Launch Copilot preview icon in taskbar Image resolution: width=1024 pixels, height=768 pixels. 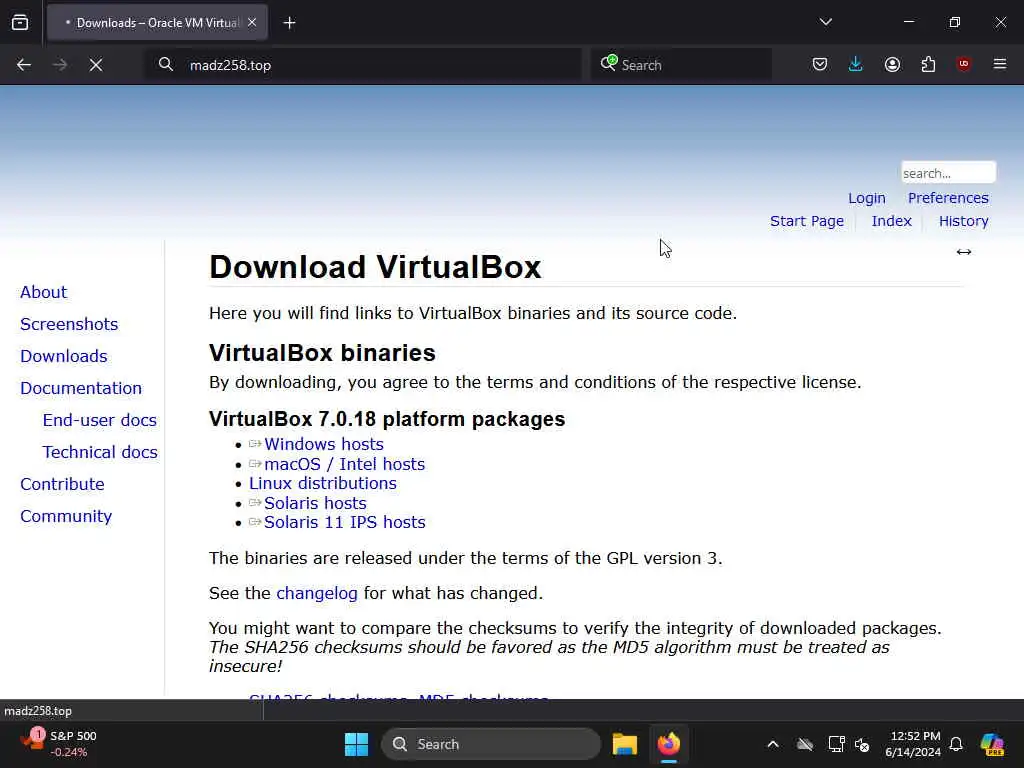click(x=992, y=744)
